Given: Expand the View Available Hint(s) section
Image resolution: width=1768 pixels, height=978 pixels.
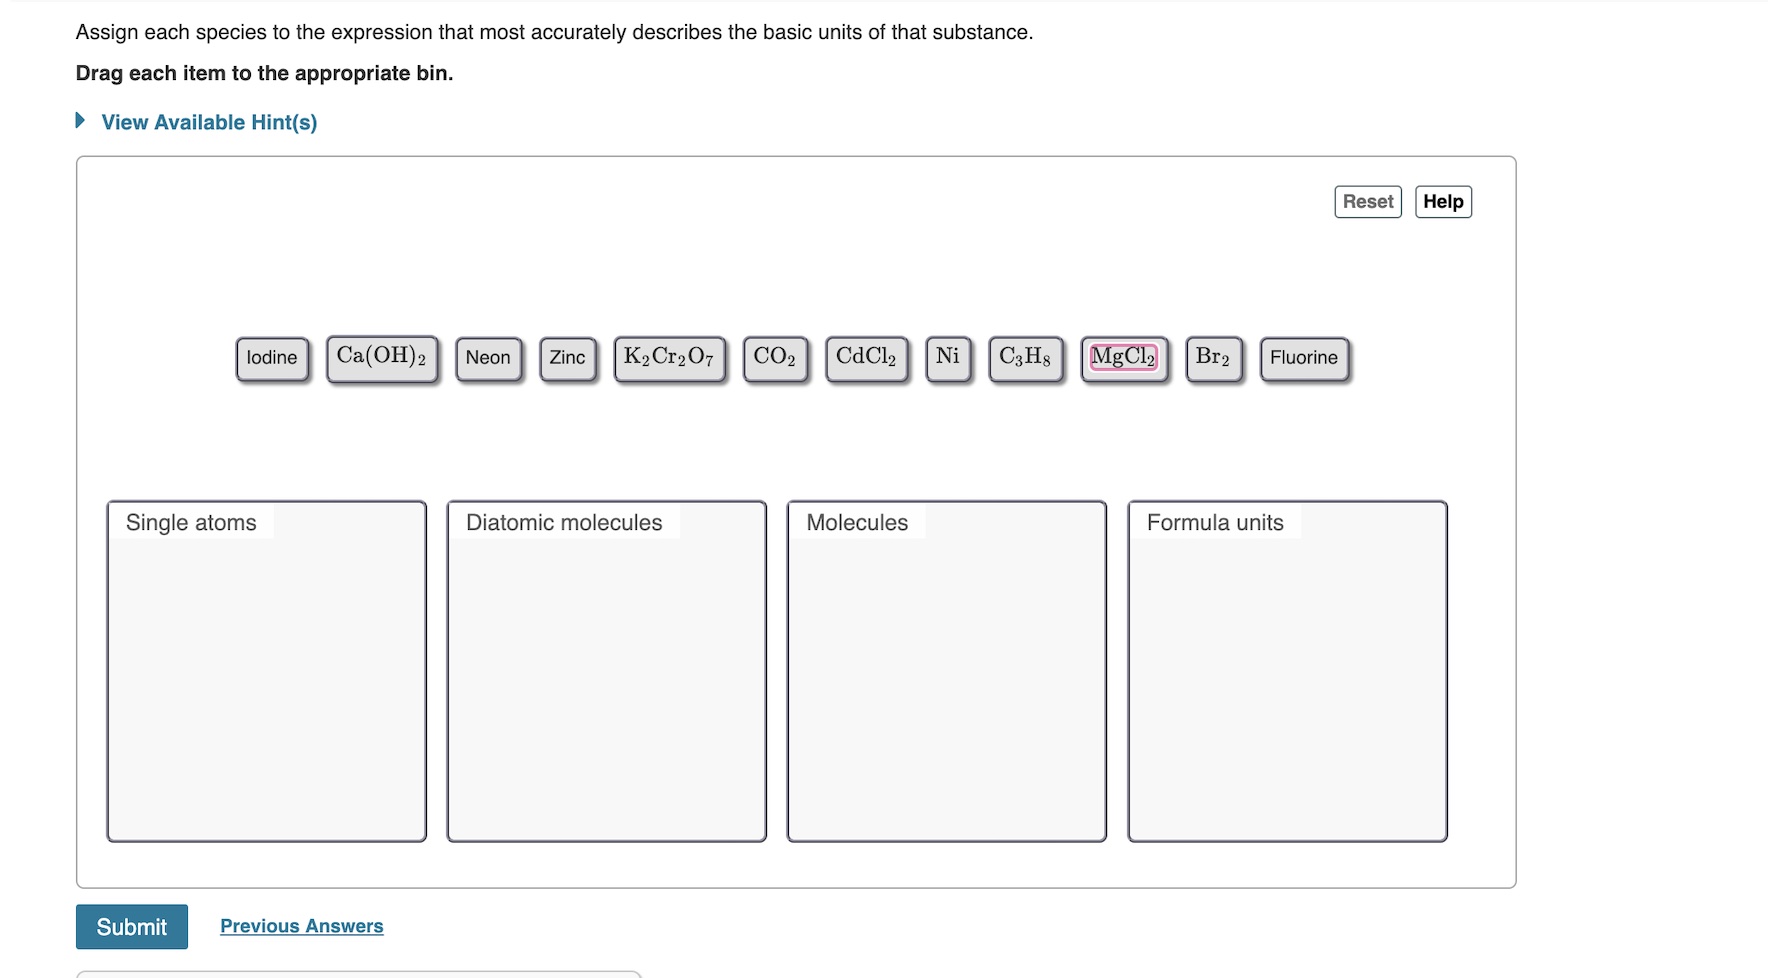Looking at the screenshot, I should coord(208,122).
